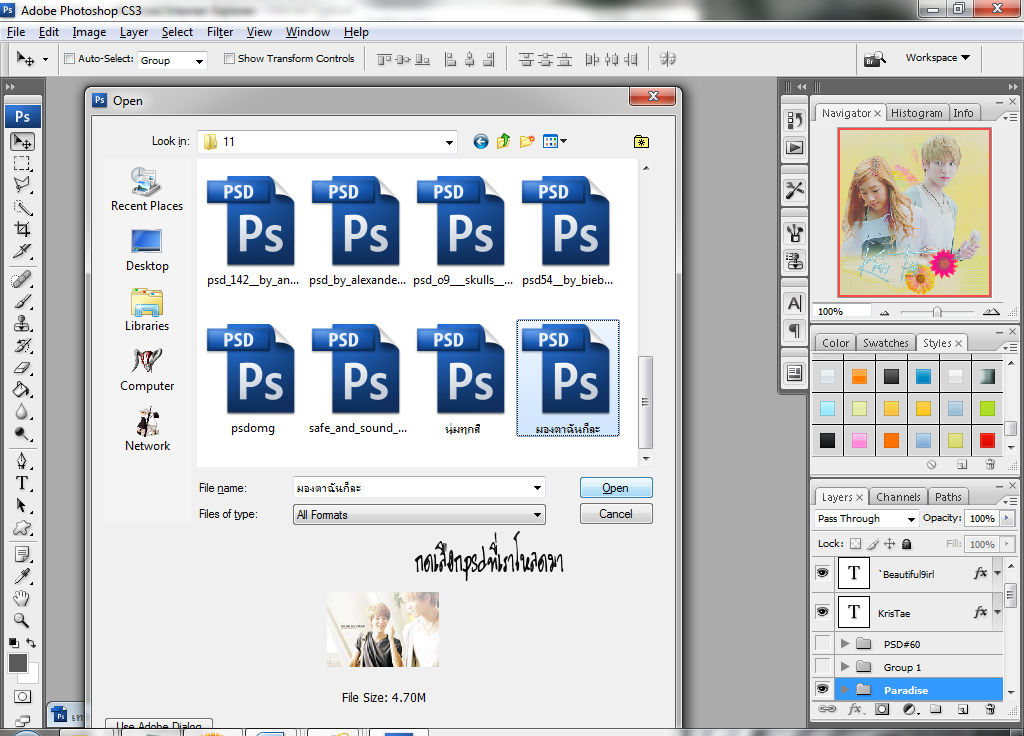Select the Move tool in toolbox
The image size is (1024, 736).
[22, 142]
